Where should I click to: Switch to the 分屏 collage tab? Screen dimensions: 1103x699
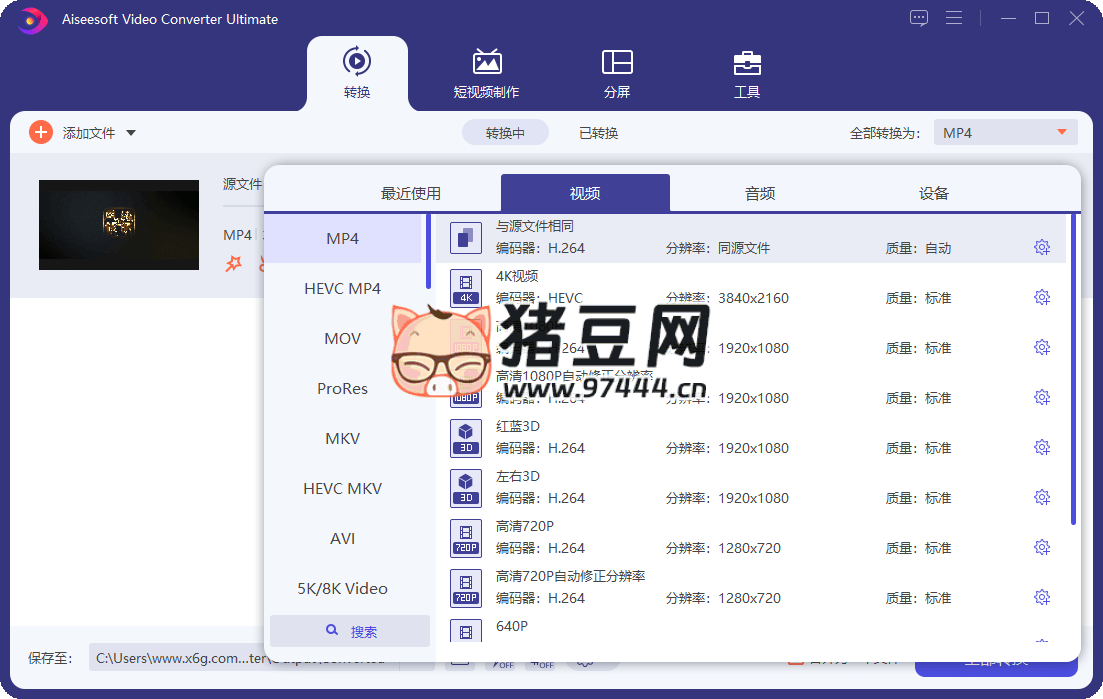pyautogui.click(x=617, y=73)
